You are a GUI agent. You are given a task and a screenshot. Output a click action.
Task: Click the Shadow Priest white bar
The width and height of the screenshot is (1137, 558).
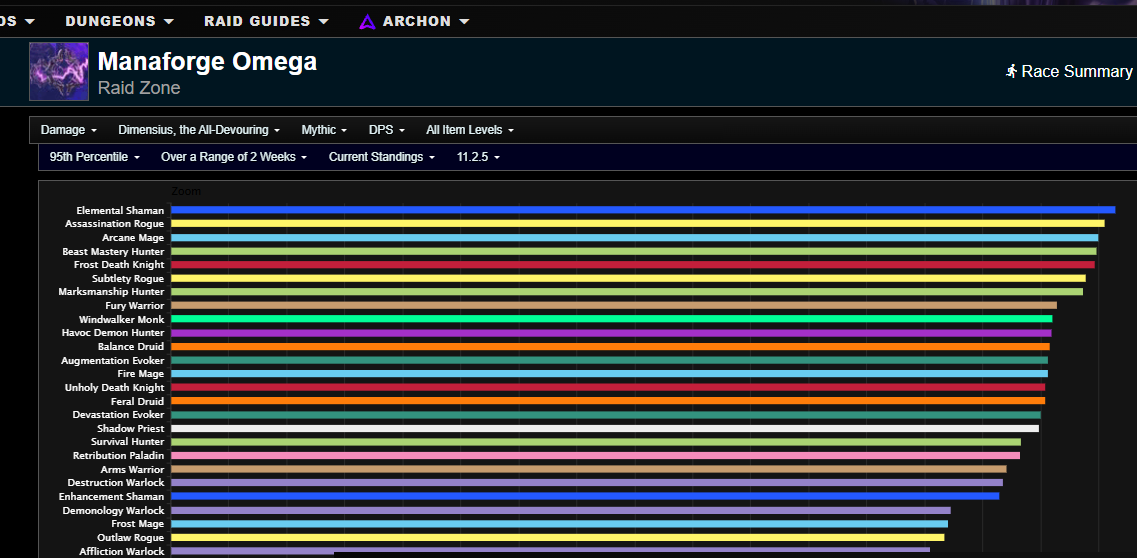(x=605, y=428)
